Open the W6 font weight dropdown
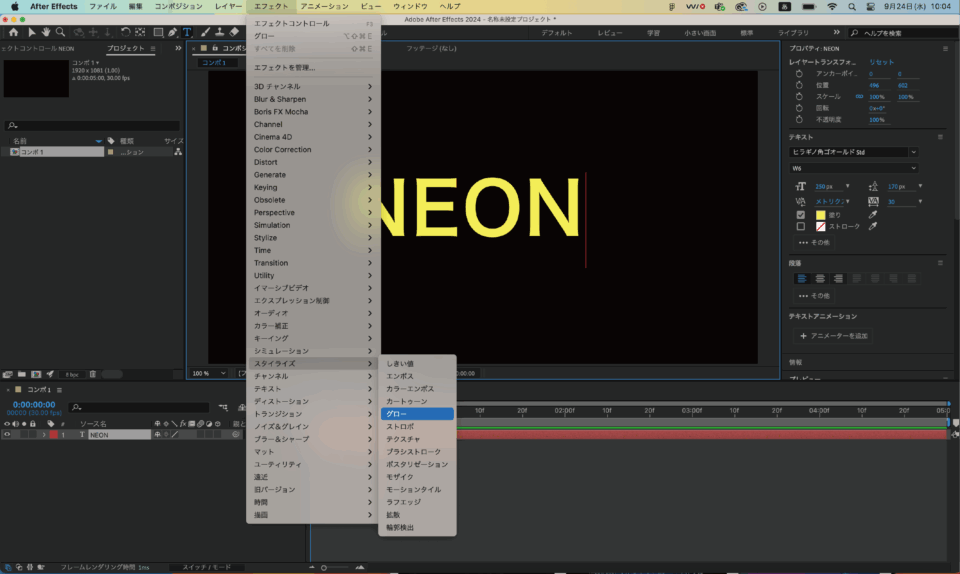The image size is (960, 574). click(x=853, y=168)
